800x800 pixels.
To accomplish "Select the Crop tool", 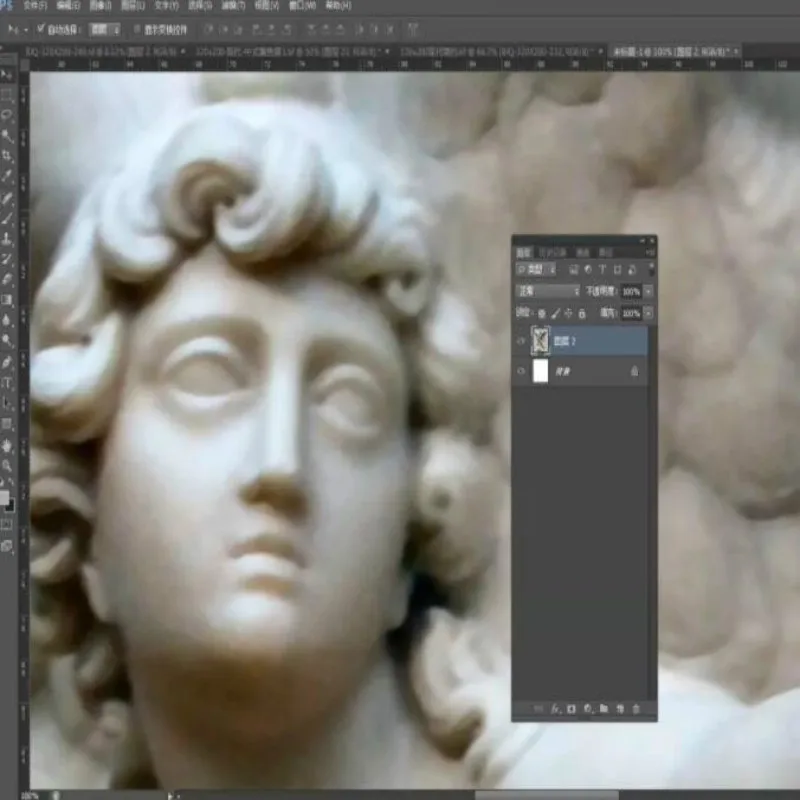I will (8, 156).
